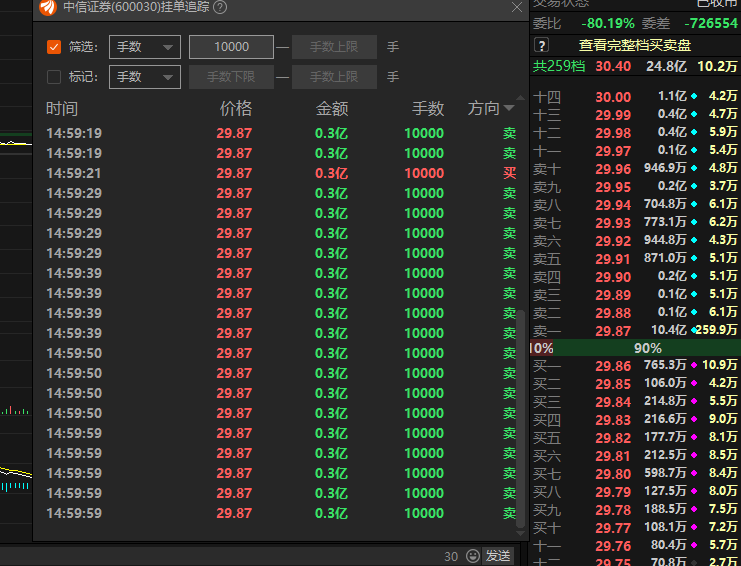Click the 委比 value -80.19%
Viewport: 741px width, 566px height.
point(608,23)
